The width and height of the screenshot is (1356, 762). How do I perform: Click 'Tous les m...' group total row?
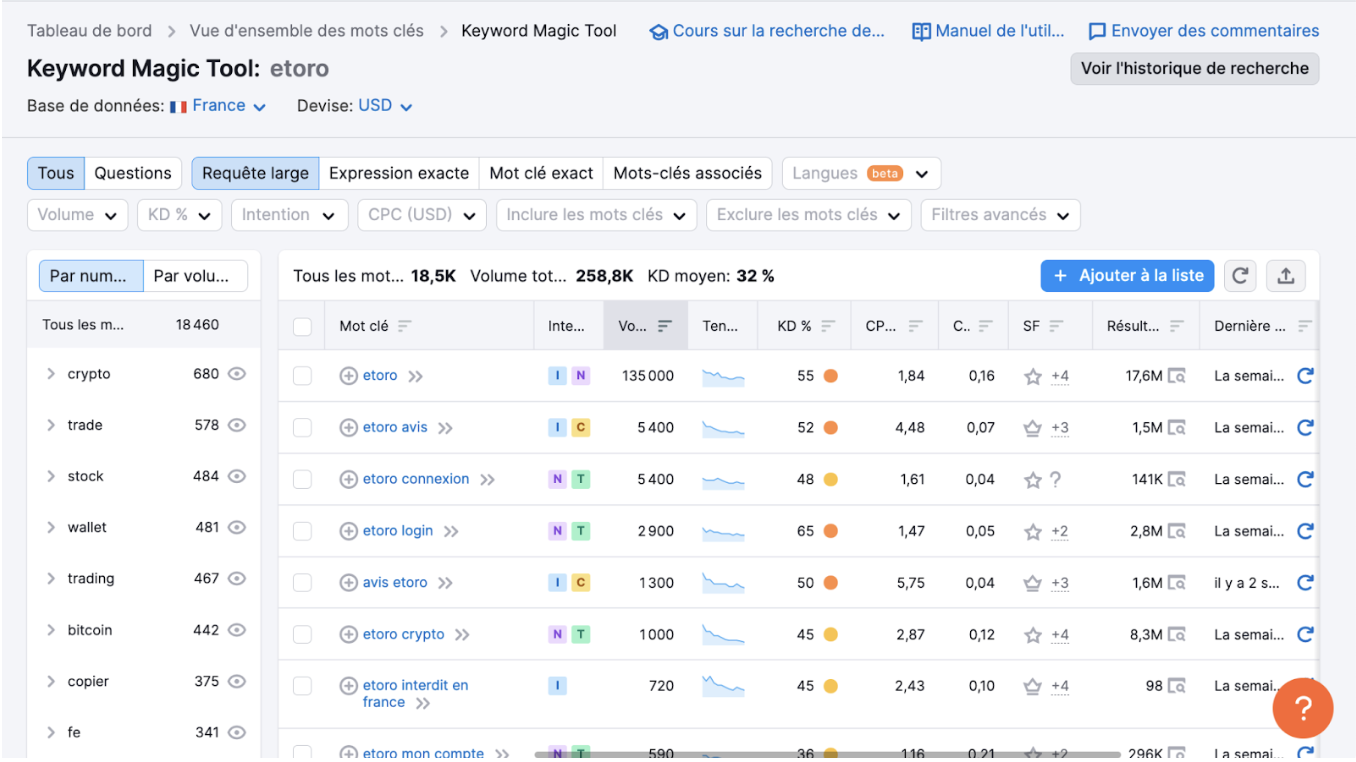pos(144,325)
